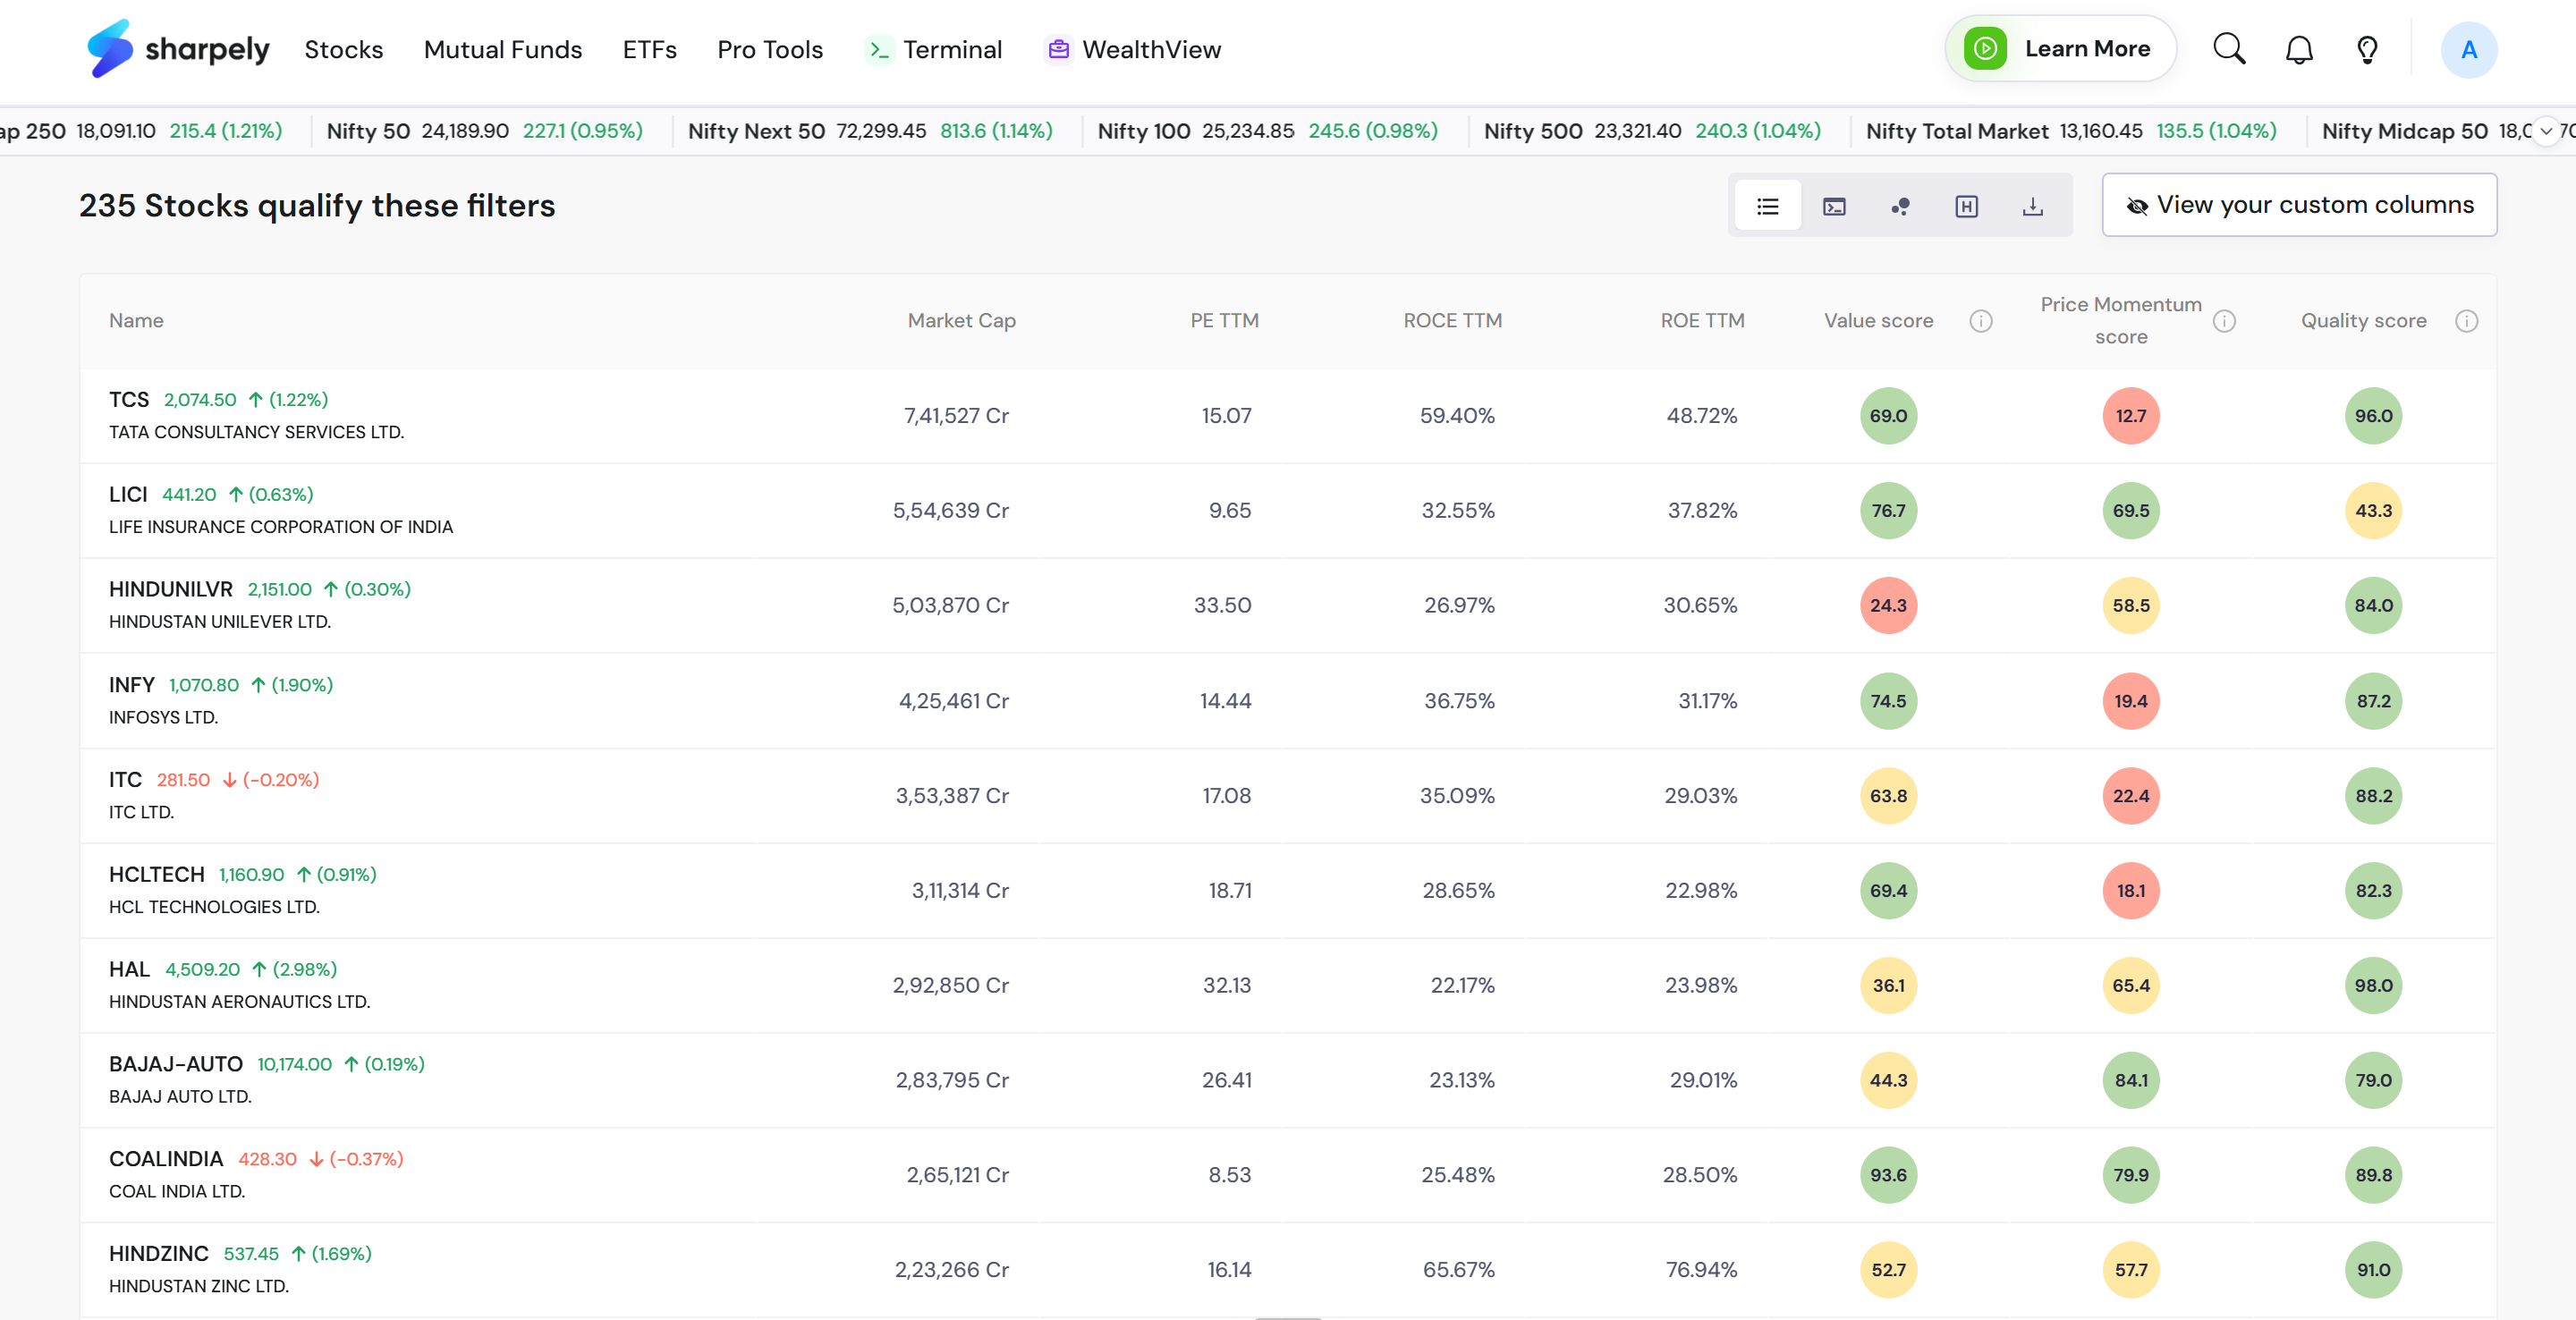
Task: Open the user profile avatar
Action: (x=2468, y=49)
